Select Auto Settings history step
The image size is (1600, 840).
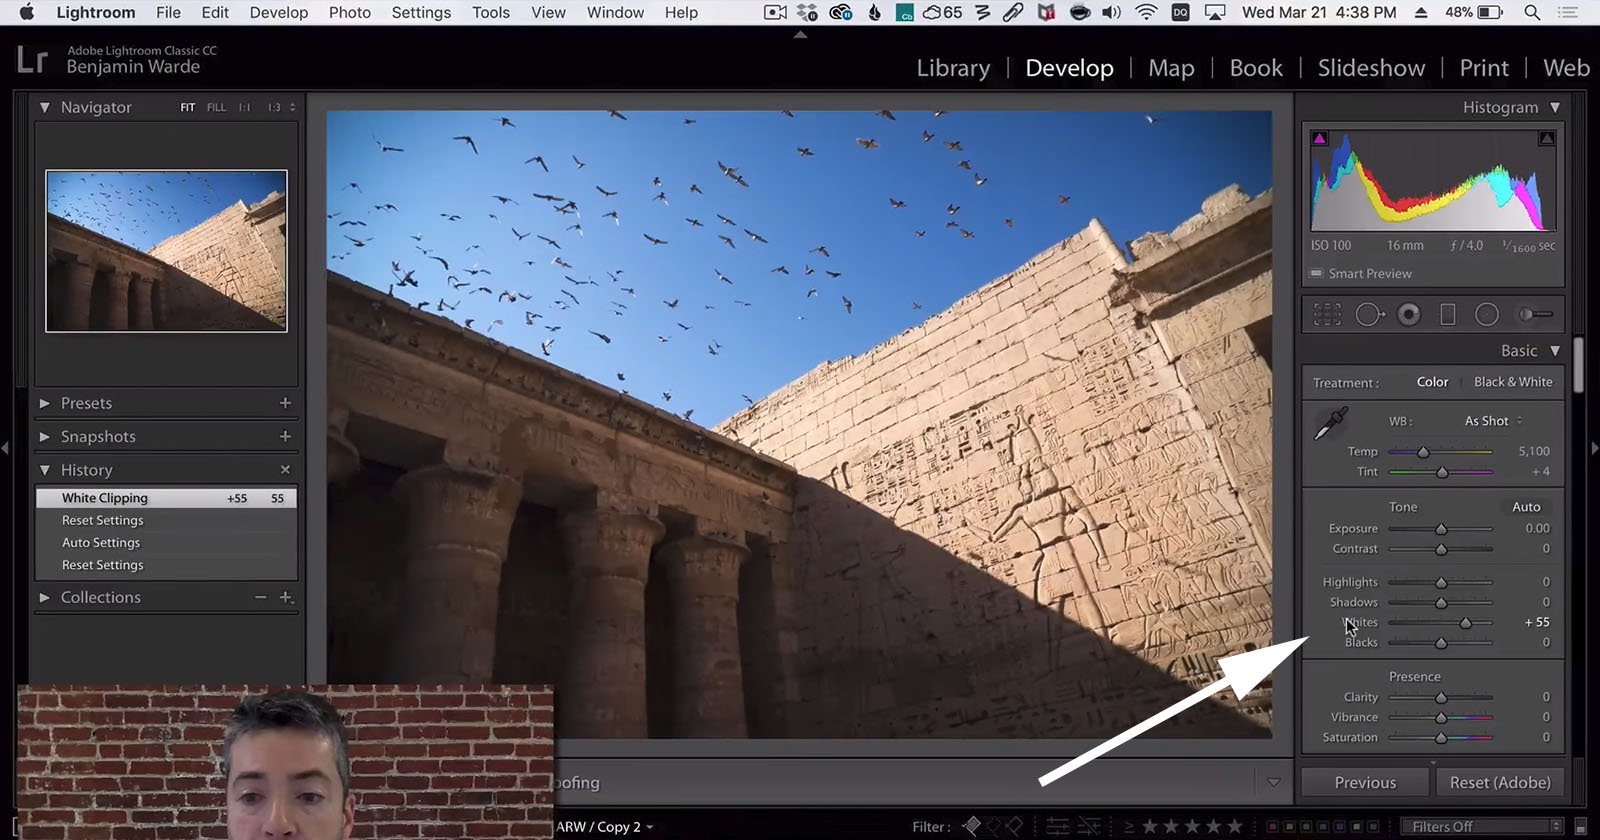(101, 542)
